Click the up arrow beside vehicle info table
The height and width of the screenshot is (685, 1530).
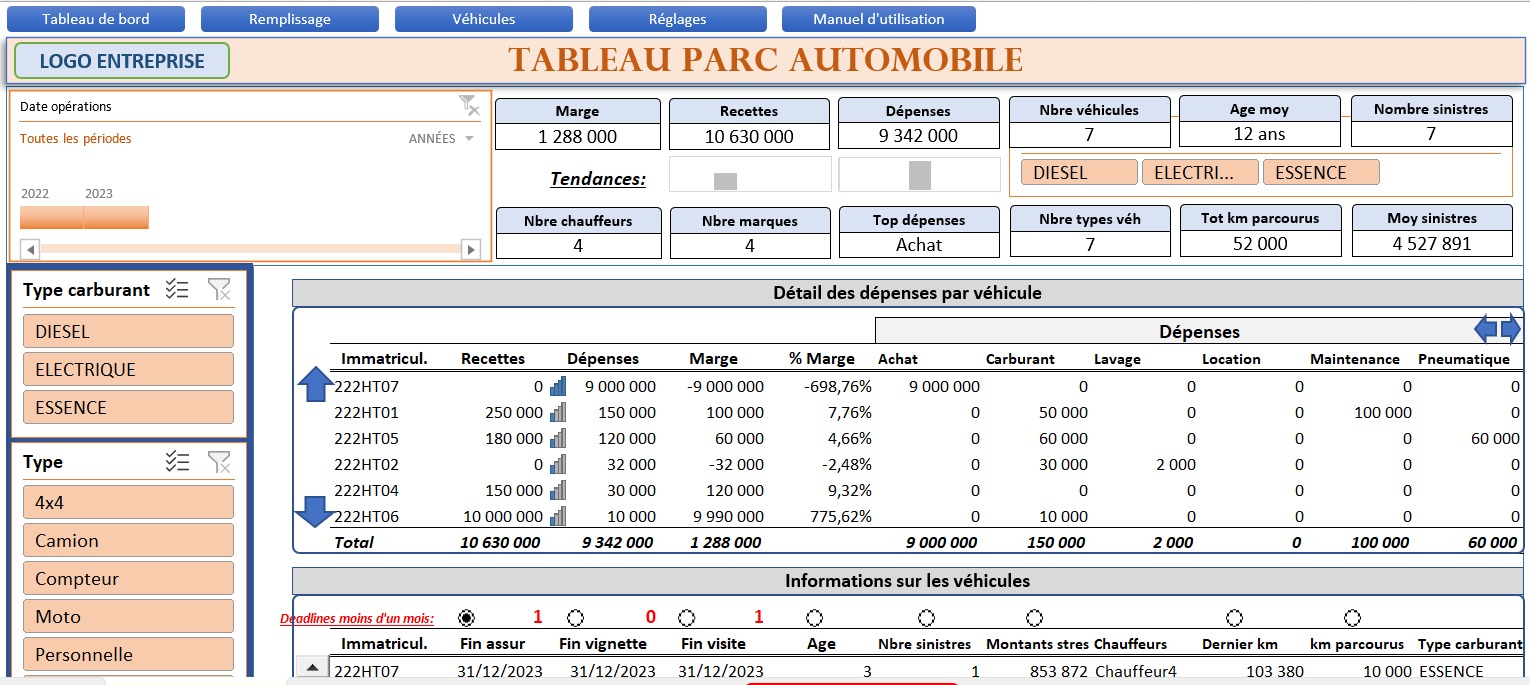pos(313,668)
